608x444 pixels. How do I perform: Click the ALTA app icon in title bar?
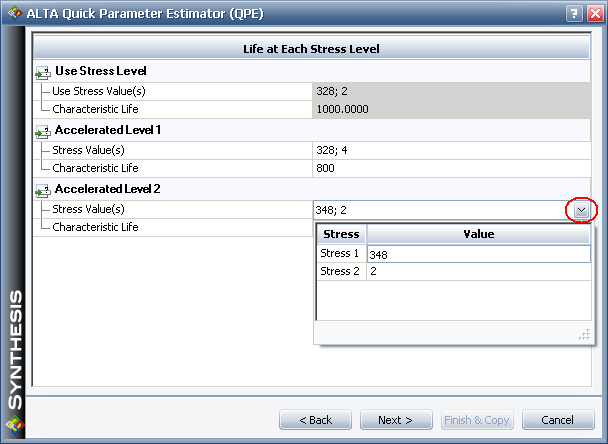click(14, 13)
